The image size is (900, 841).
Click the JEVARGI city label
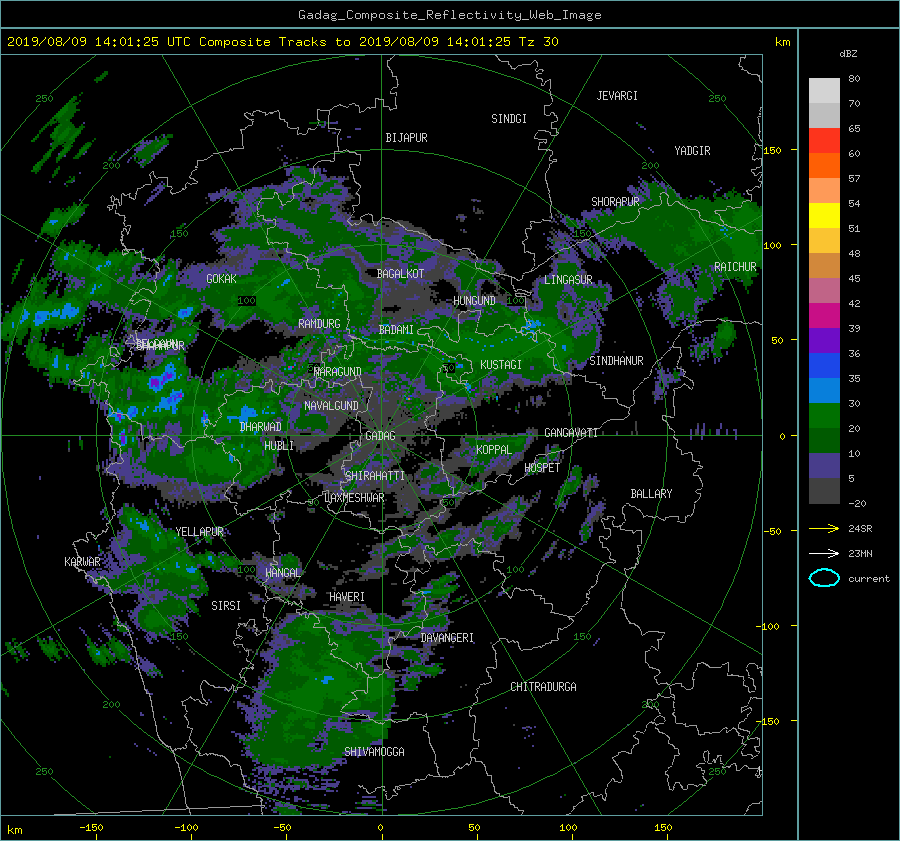[x=617, y=96]
